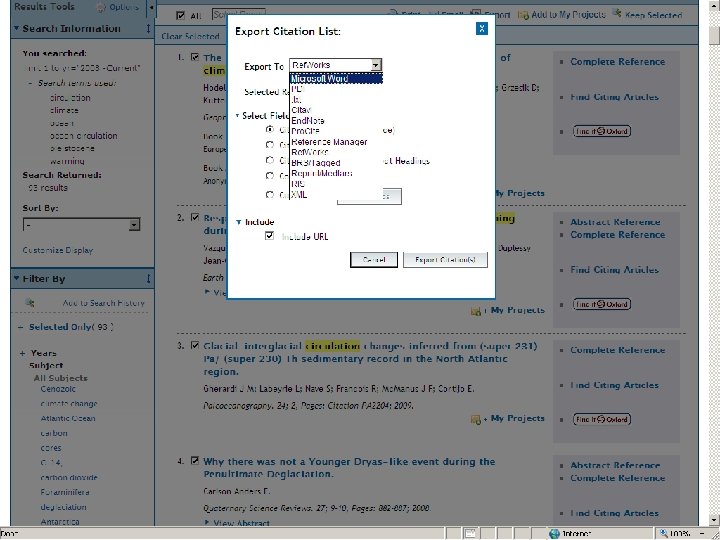Open Complete Reference for result 1
This screenshot has height=540, width=720.
tap(618, 62)
